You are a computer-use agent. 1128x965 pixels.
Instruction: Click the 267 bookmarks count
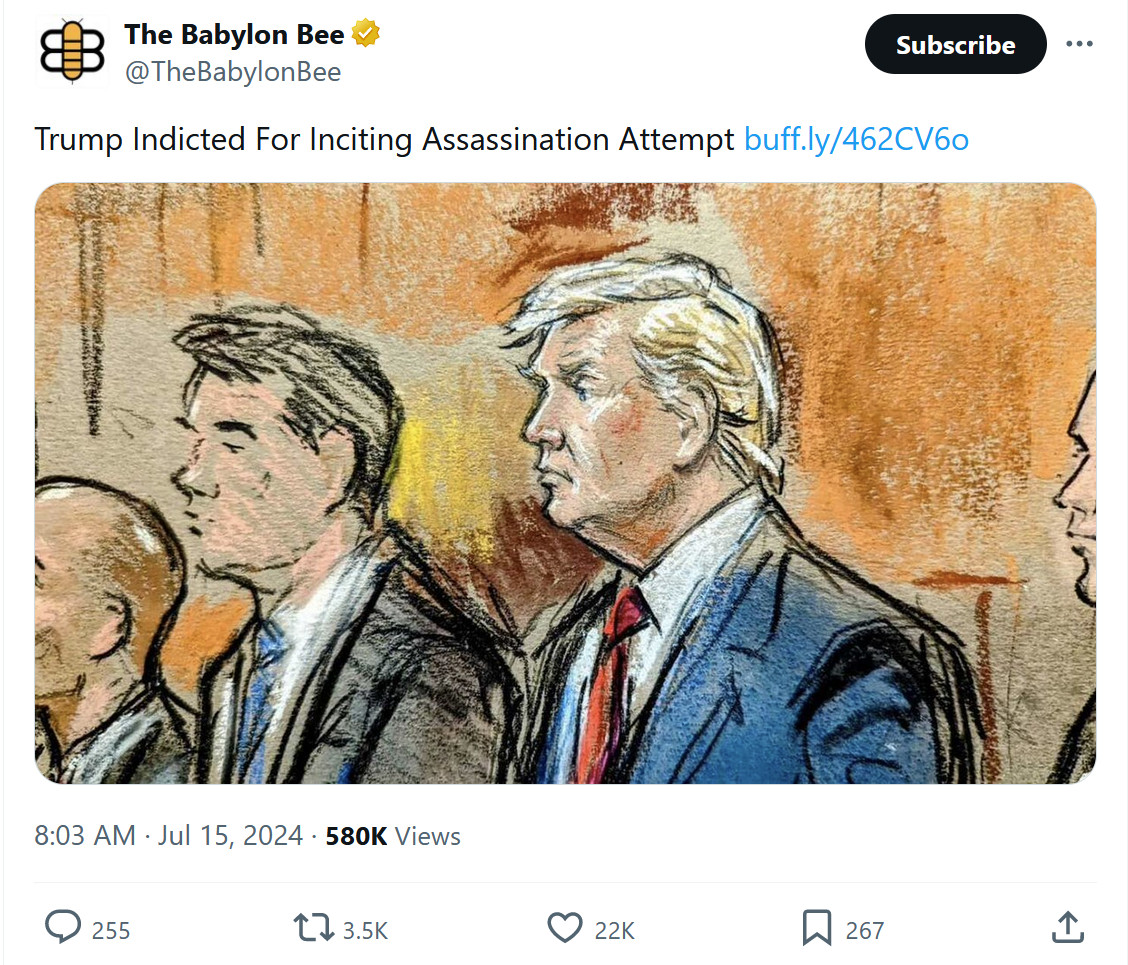pos(864,930)
